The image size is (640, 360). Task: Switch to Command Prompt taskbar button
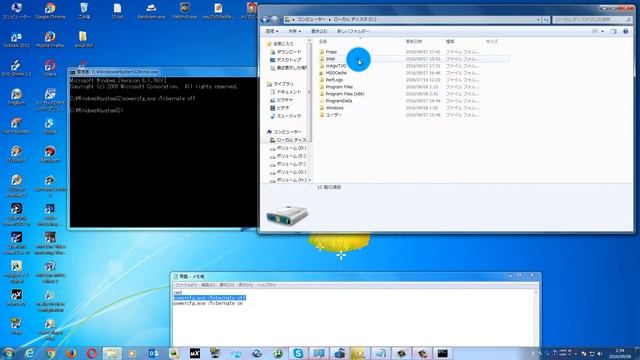point(442,353)
